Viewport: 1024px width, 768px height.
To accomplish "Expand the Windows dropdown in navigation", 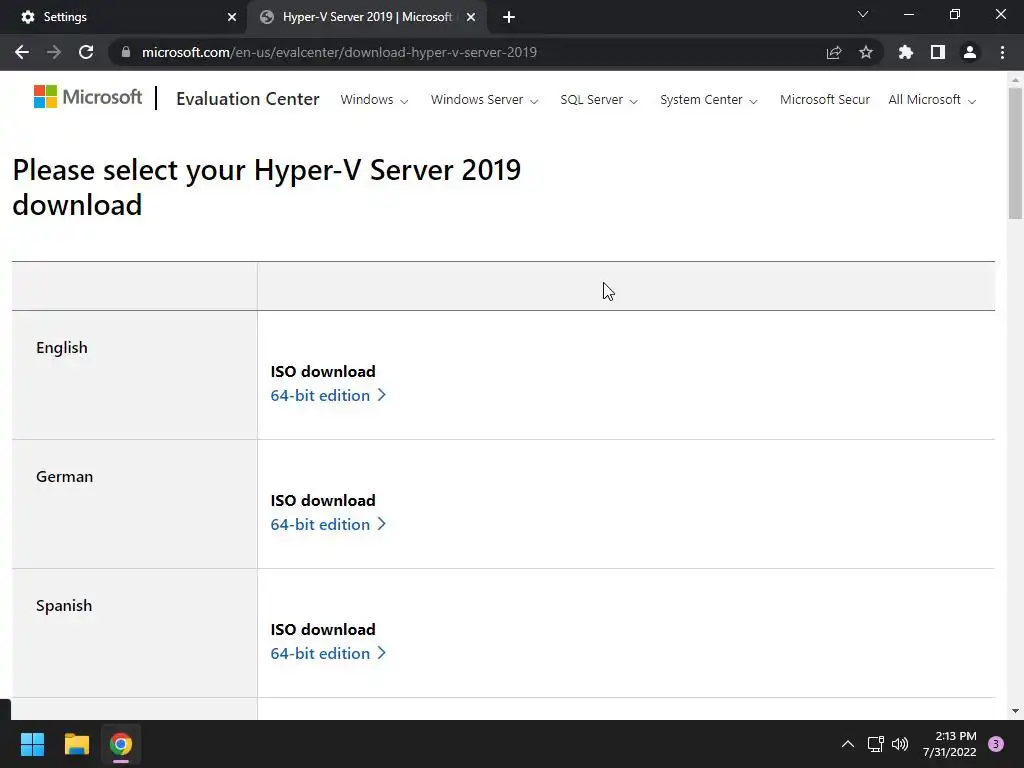I will point(374,100).
